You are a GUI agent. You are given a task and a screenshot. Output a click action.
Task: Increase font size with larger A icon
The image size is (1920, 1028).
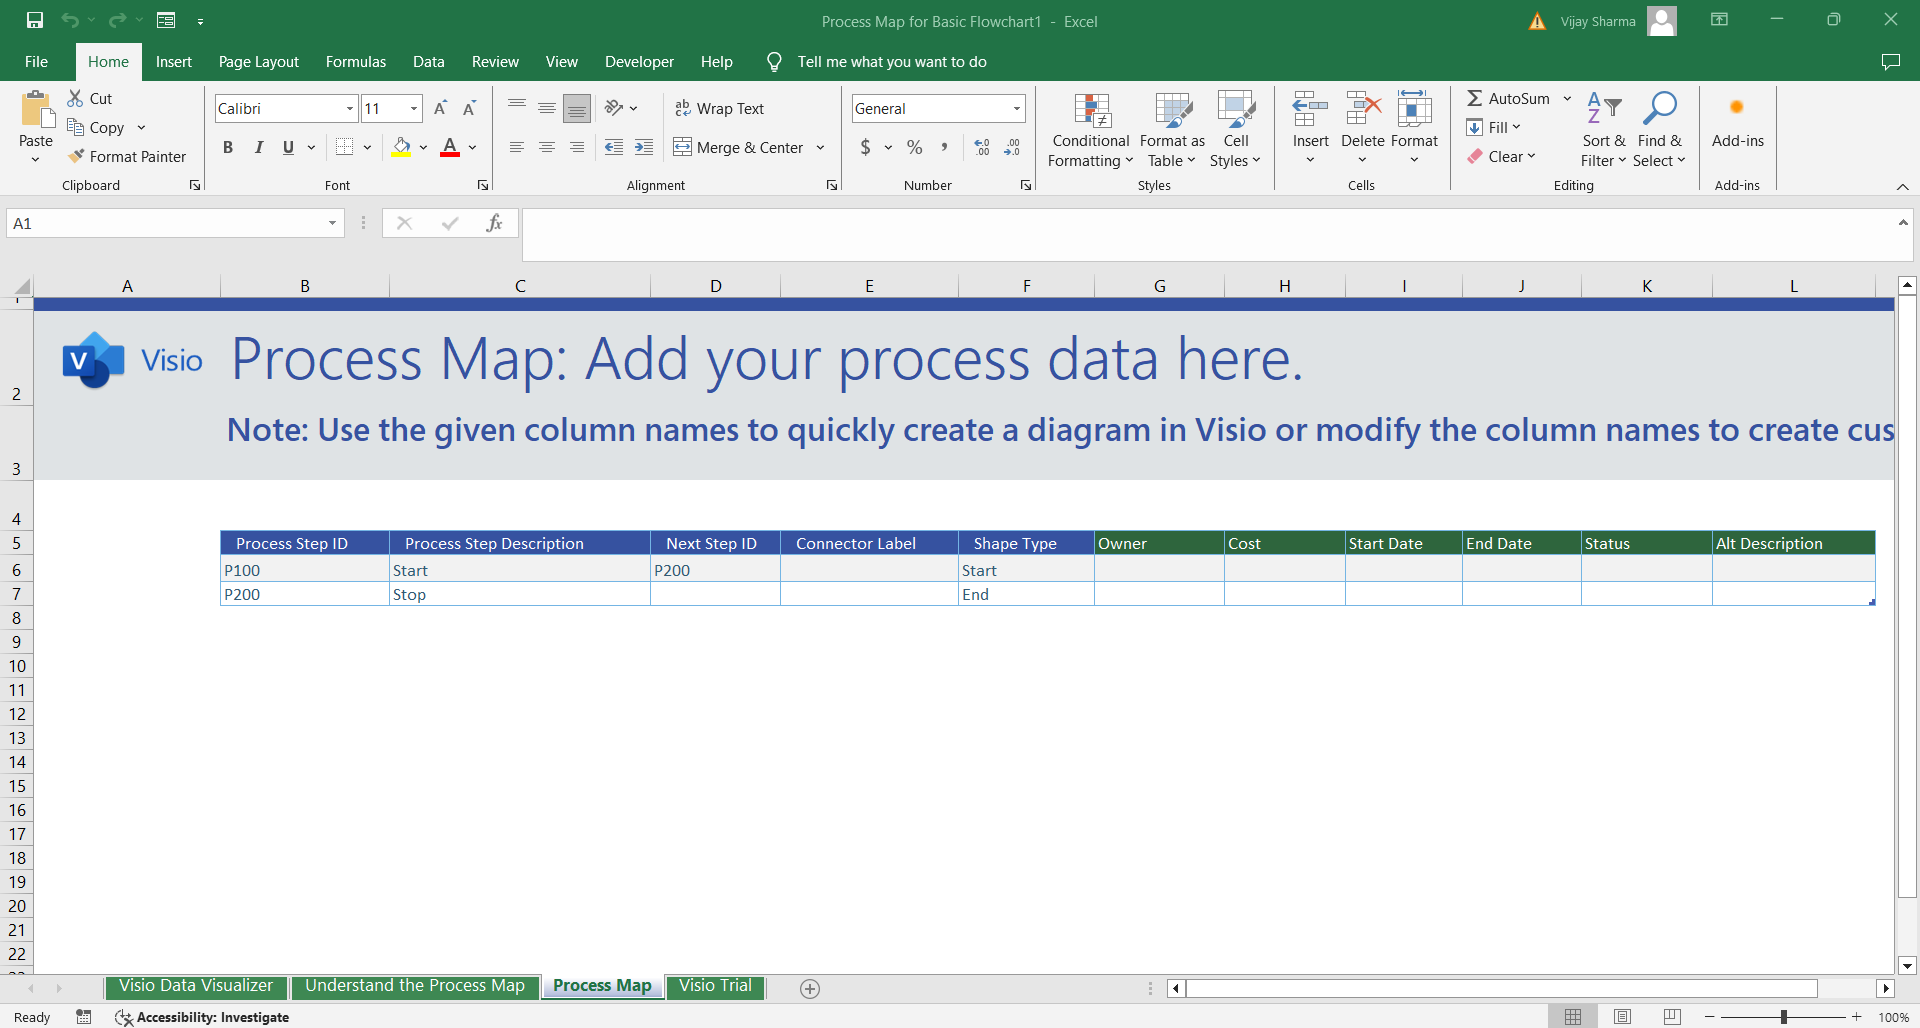pos(440,108)
